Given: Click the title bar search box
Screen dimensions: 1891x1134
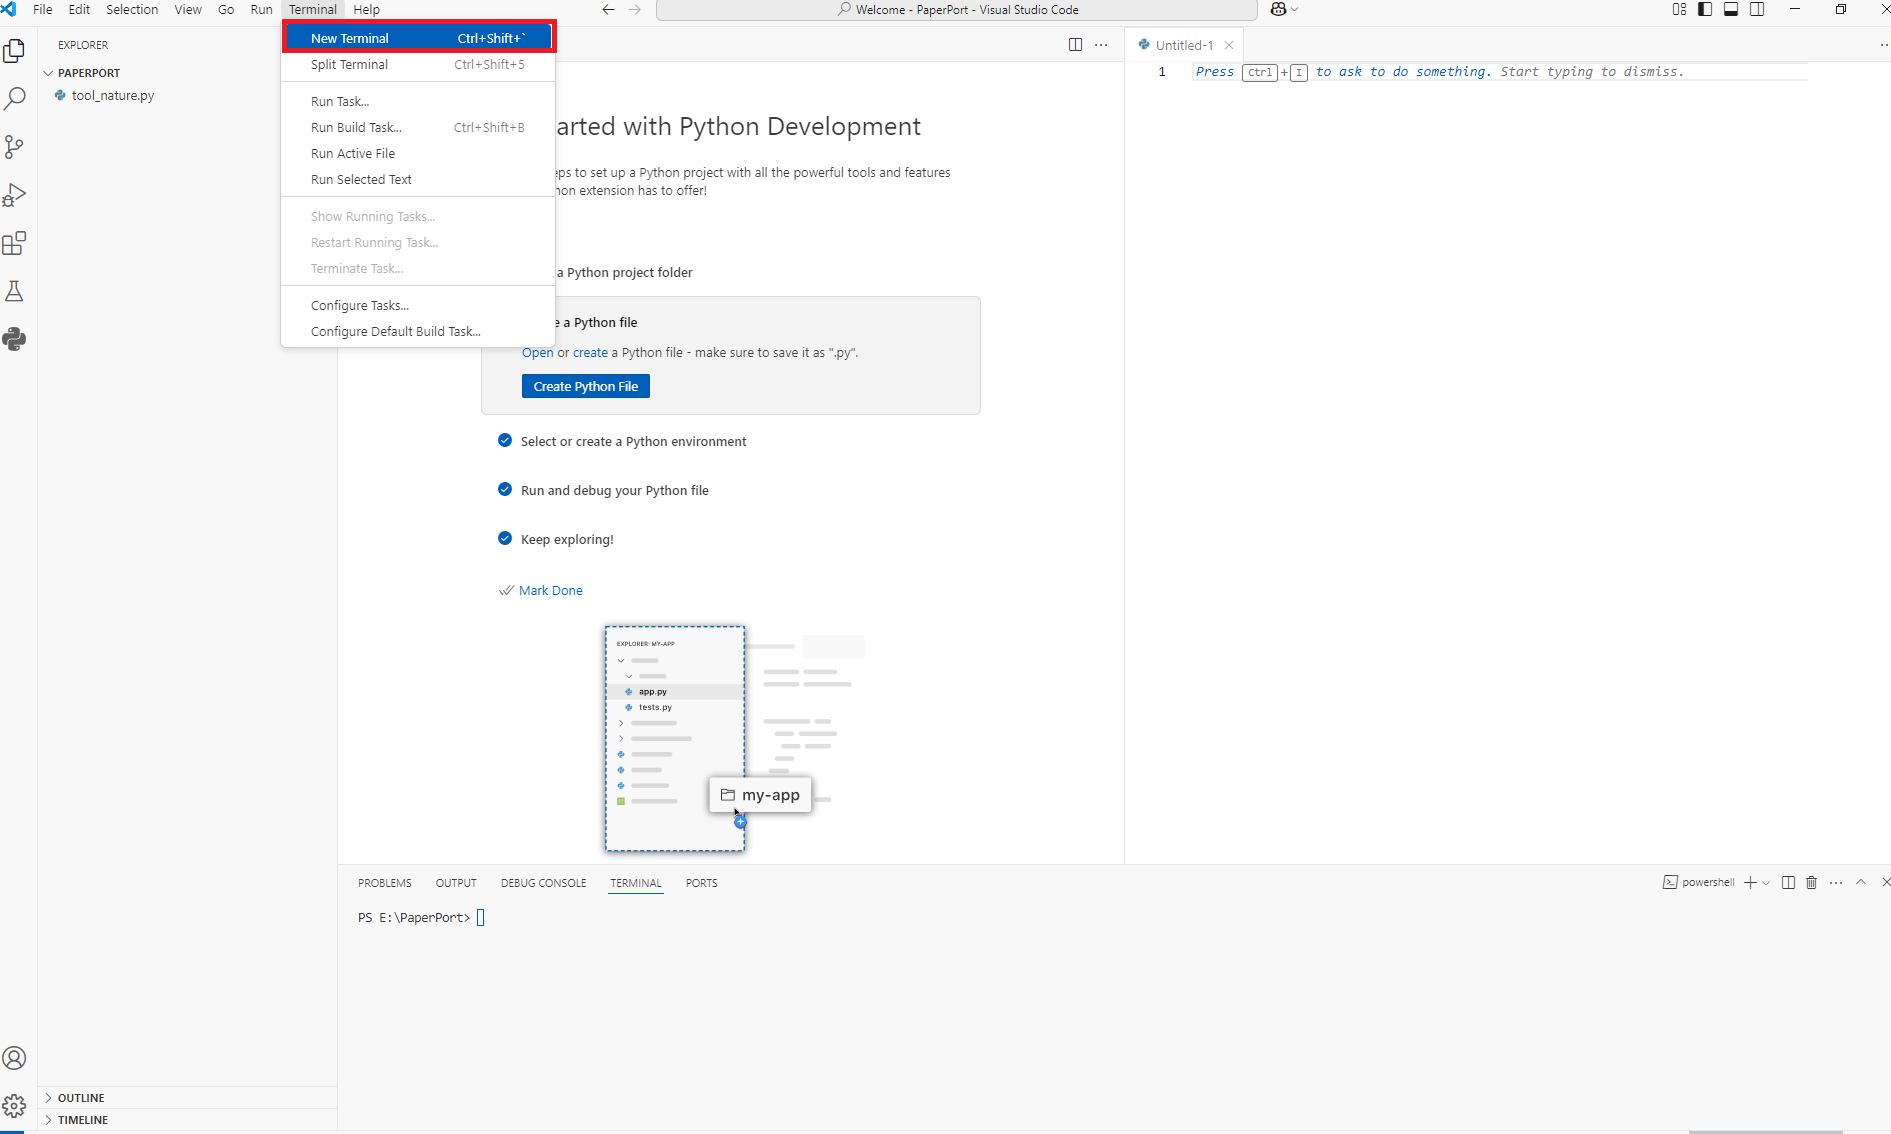Looking at the screenshot, I should (x=957, y=9).
